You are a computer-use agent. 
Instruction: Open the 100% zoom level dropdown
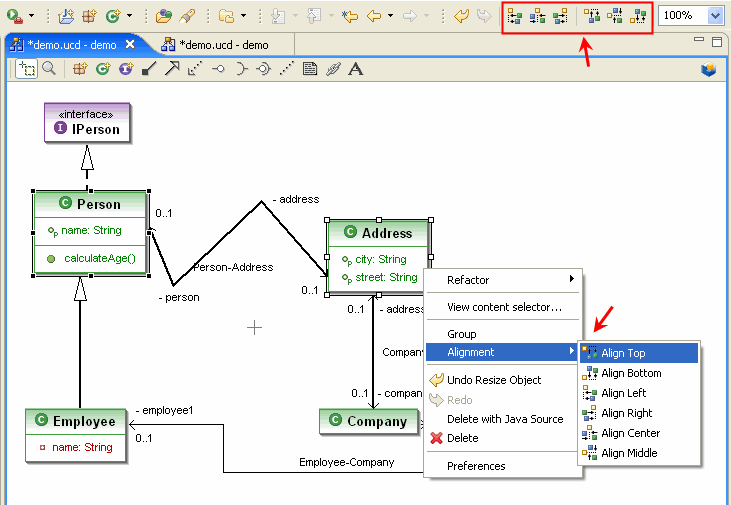[x=715, y=16]
